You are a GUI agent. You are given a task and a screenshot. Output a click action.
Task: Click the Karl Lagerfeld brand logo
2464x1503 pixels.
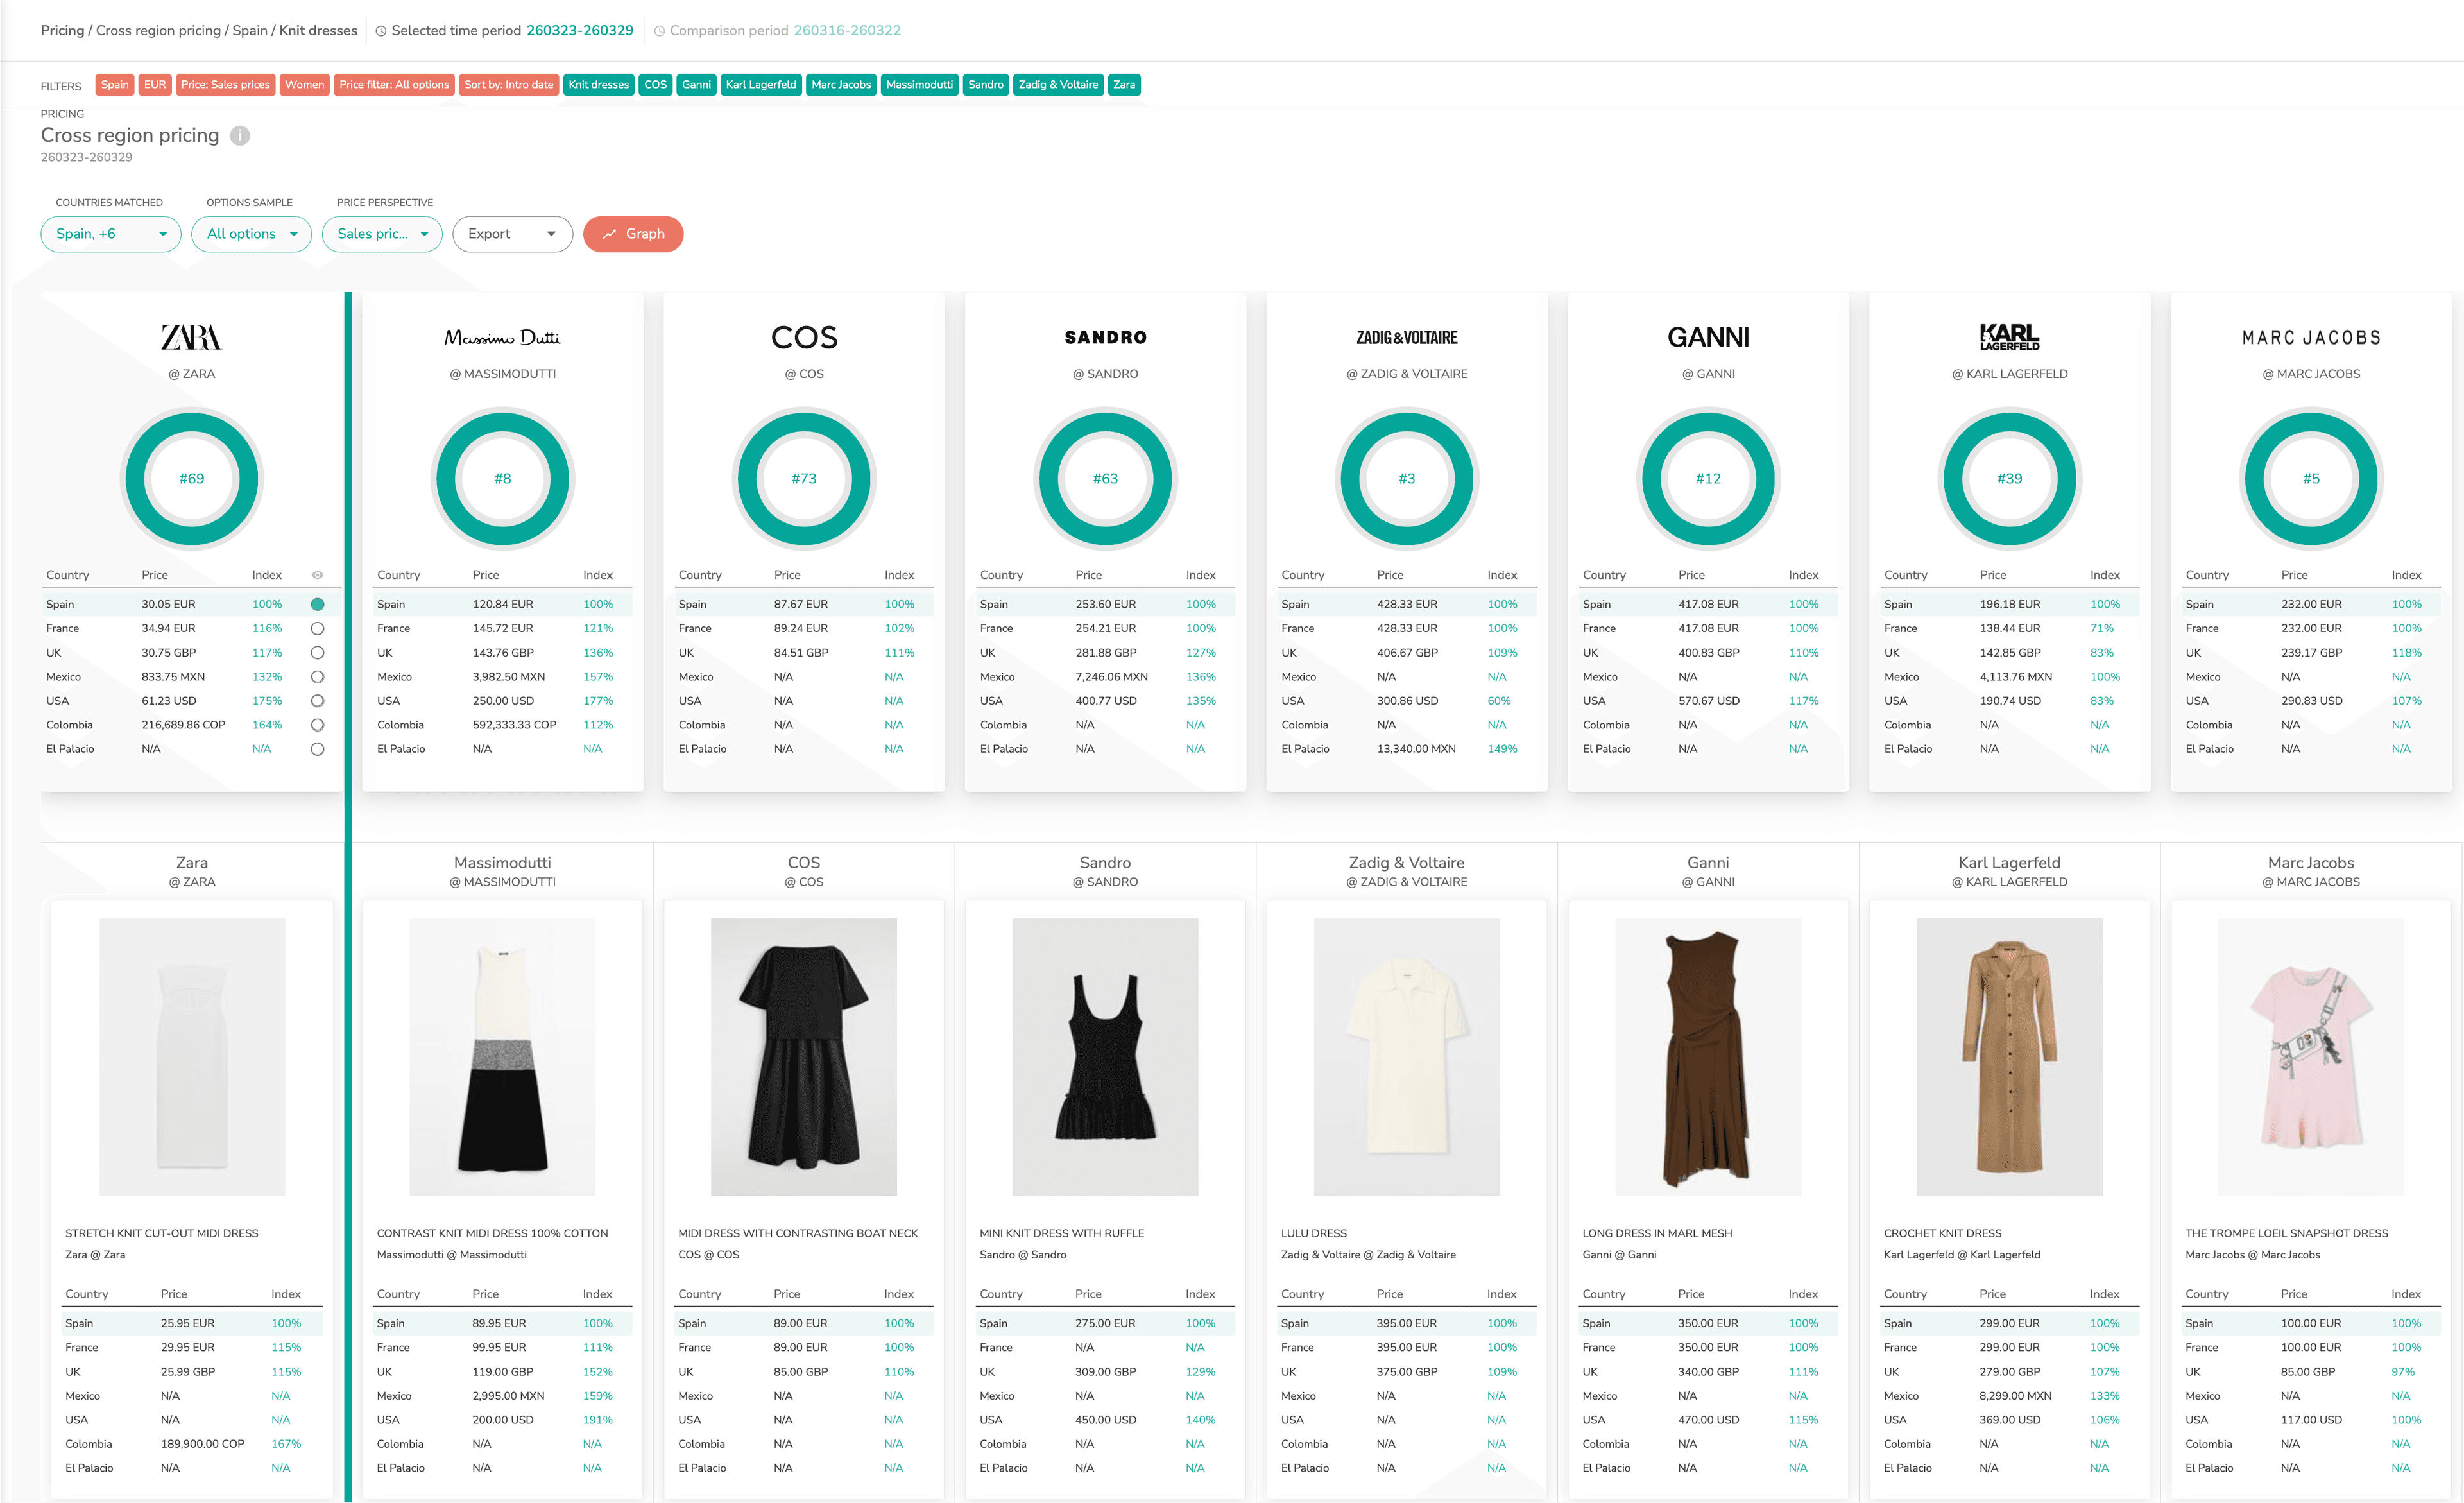pos(2009,338)
